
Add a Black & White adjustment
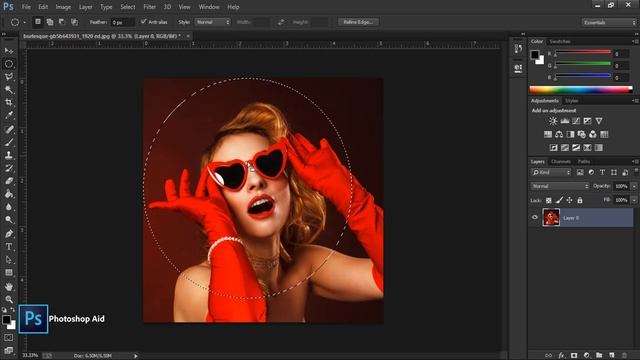click(570, 134)
